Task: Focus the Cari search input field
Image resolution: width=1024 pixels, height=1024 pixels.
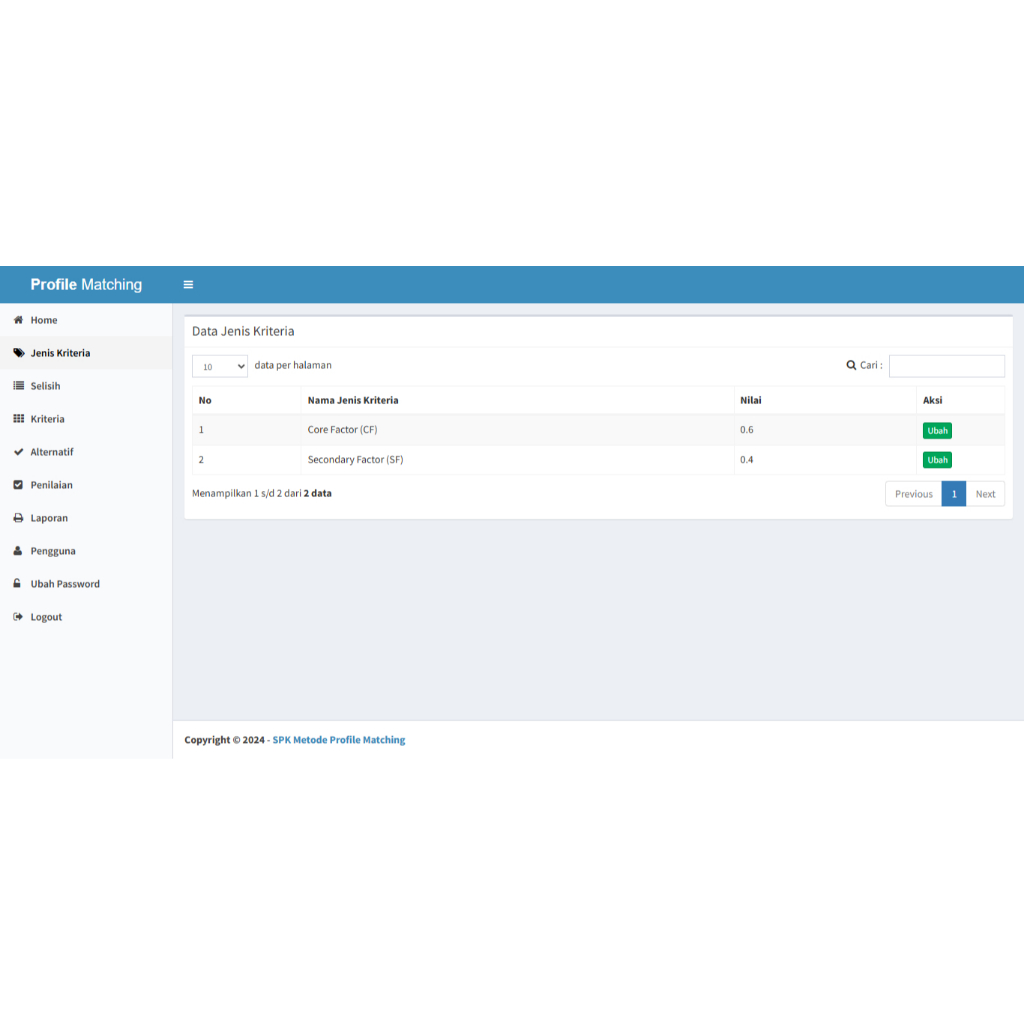Action: (947, 366)
